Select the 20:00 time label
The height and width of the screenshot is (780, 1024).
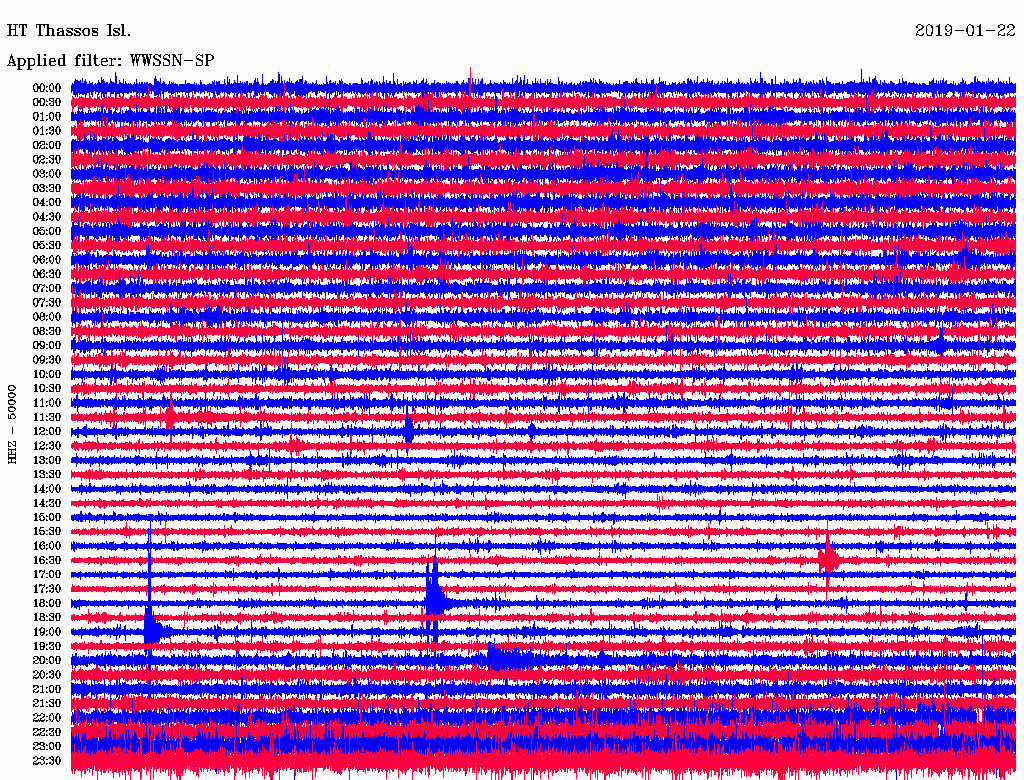click(47, 660)
